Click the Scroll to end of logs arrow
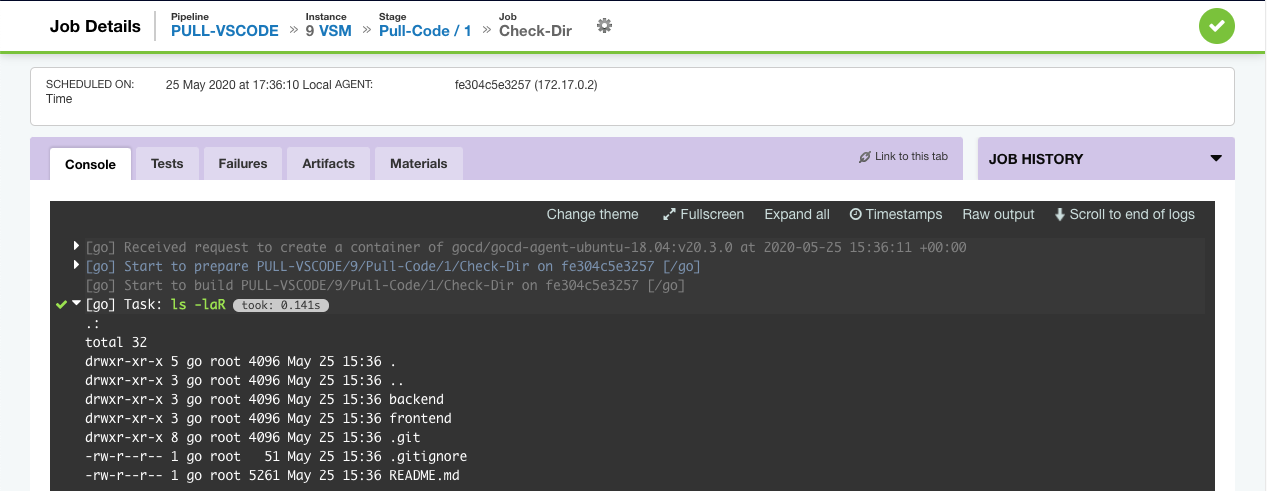1267x491 pixels. [x=1059, y=215]
